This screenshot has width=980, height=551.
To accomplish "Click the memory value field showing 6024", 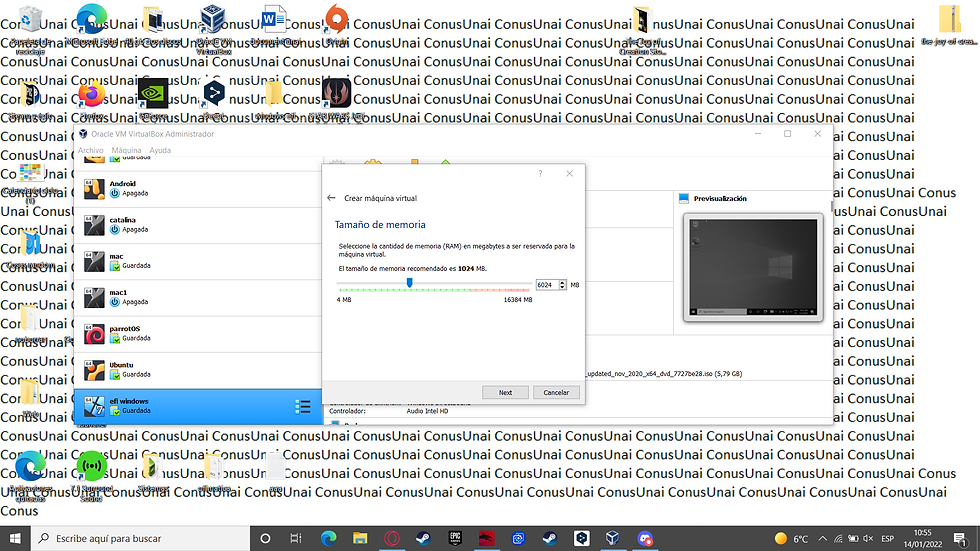I will tap(547, 285).
